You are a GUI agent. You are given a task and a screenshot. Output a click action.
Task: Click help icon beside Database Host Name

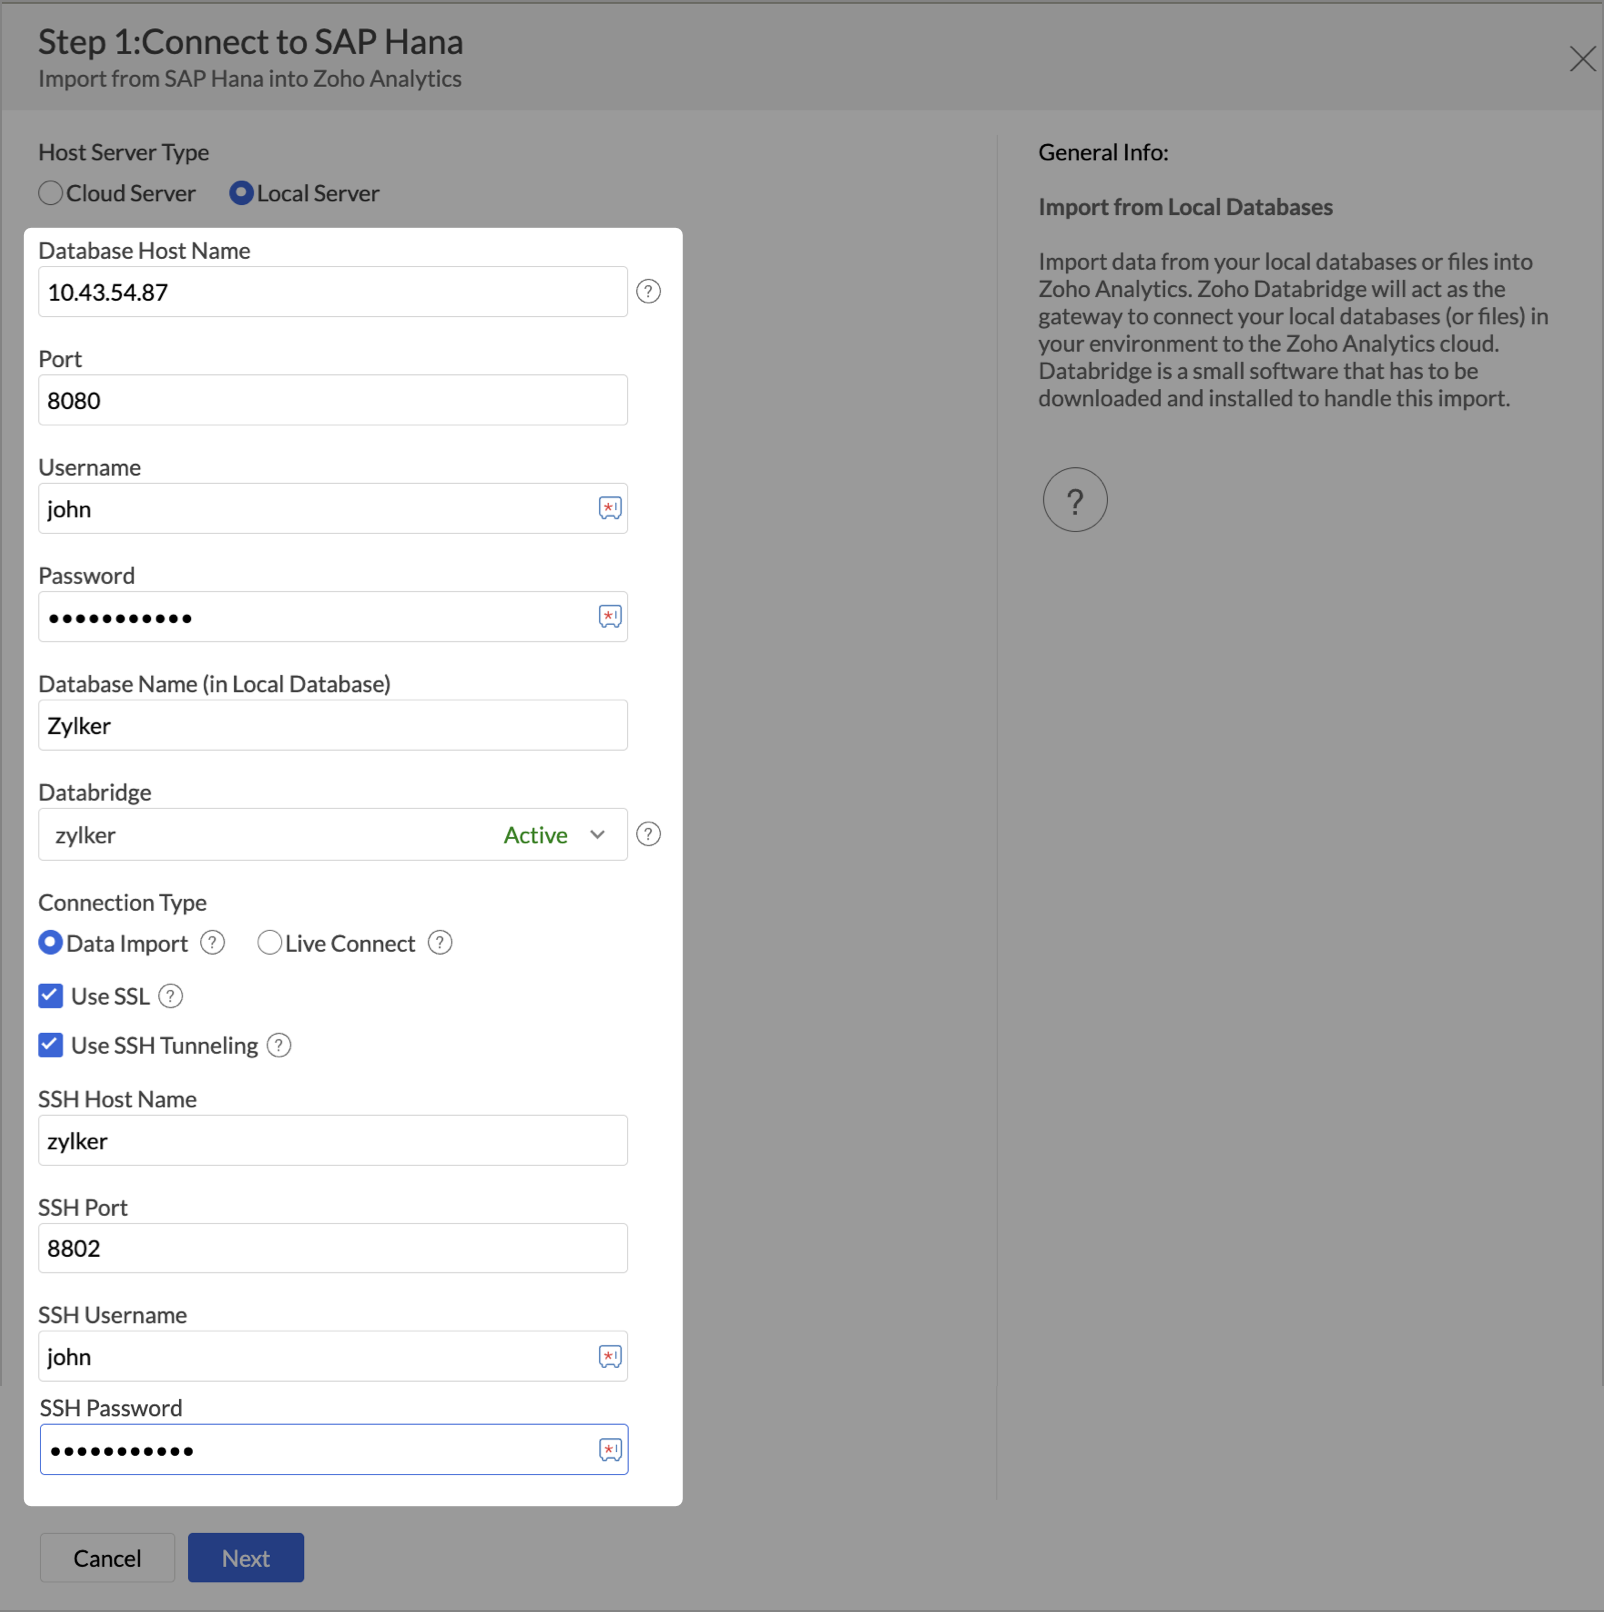click(648, 291)
